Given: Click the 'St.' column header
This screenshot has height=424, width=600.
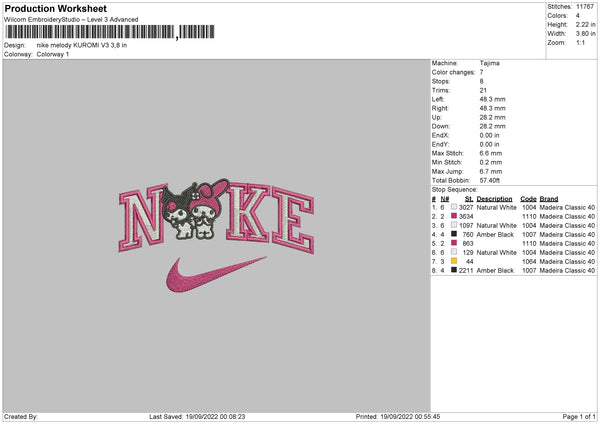Looking at the screenshot, I should [469, 199].
